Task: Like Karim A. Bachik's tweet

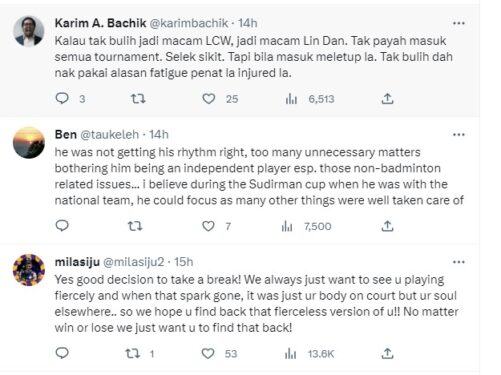Action: pyautogui.click(x=209, y=99)
